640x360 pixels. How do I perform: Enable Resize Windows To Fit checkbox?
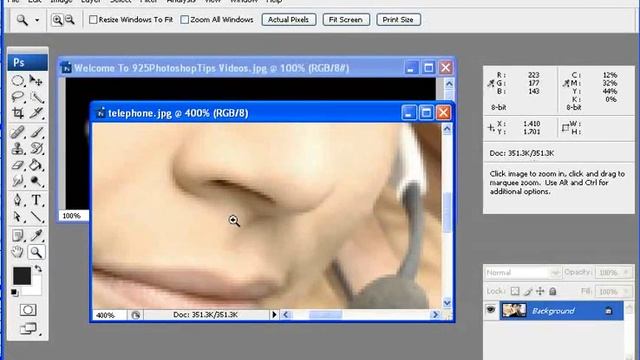coord(93,20)
